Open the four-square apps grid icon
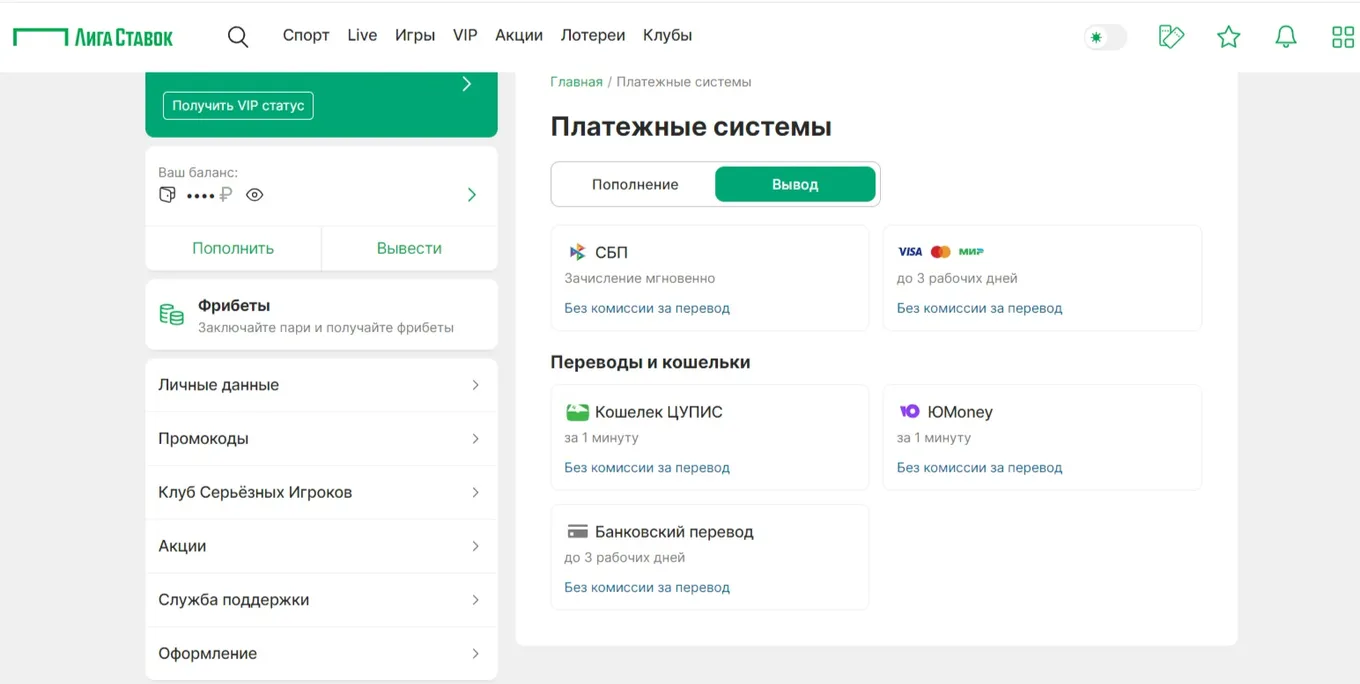 1342,37
